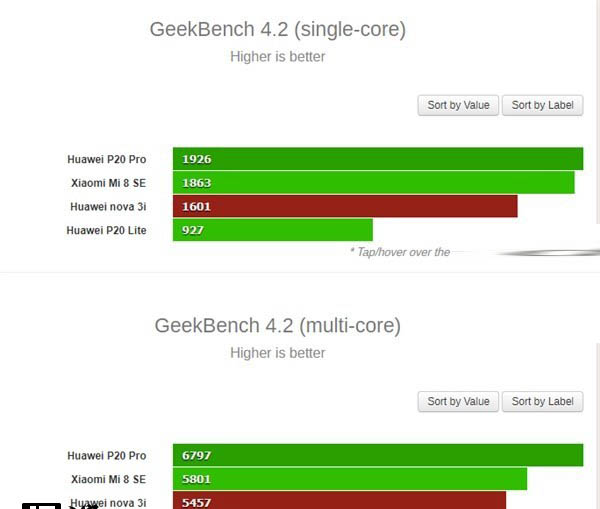The image size is (600, 509).
Task: Click the red Huawei nova 3i 1601 bar
Action: (345, 207)
